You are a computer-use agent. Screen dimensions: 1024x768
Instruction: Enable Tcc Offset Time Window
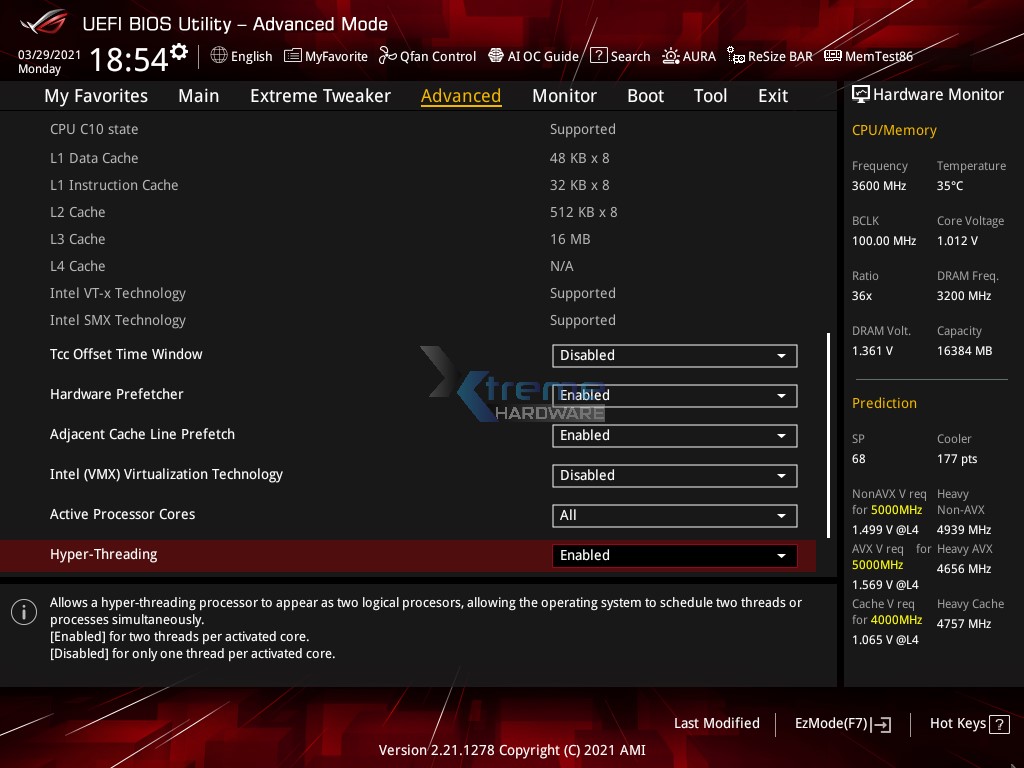click(x=674, y=355)
